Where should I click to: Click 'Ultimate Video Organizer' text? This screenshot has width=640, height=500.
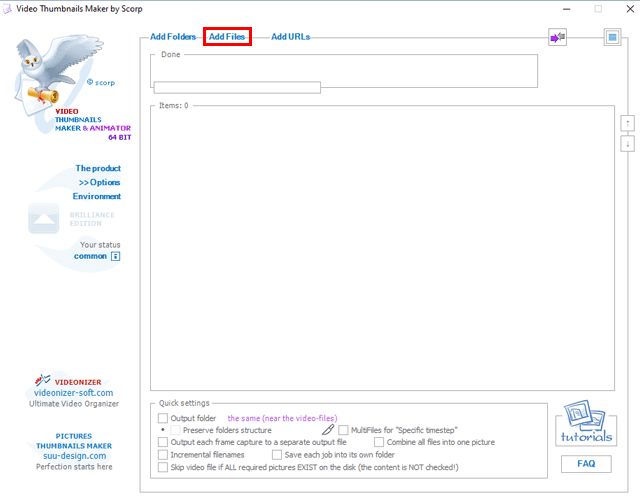(x=74, y=404)
